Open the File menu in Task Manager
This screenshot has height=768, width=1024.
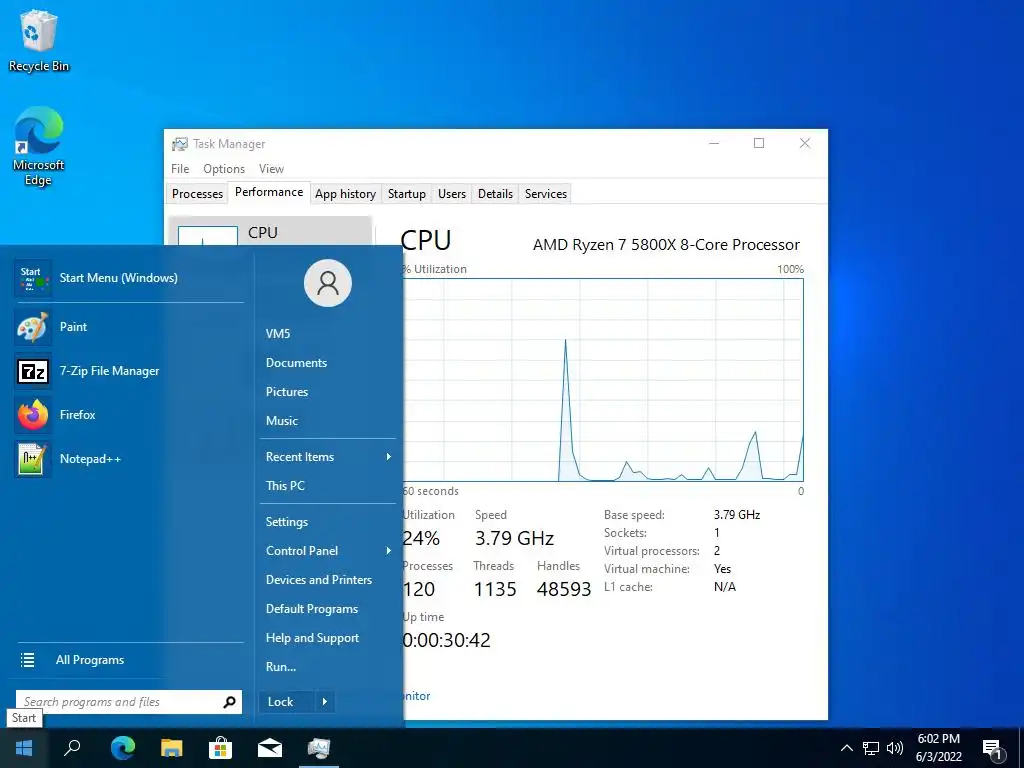pos(180,168)
